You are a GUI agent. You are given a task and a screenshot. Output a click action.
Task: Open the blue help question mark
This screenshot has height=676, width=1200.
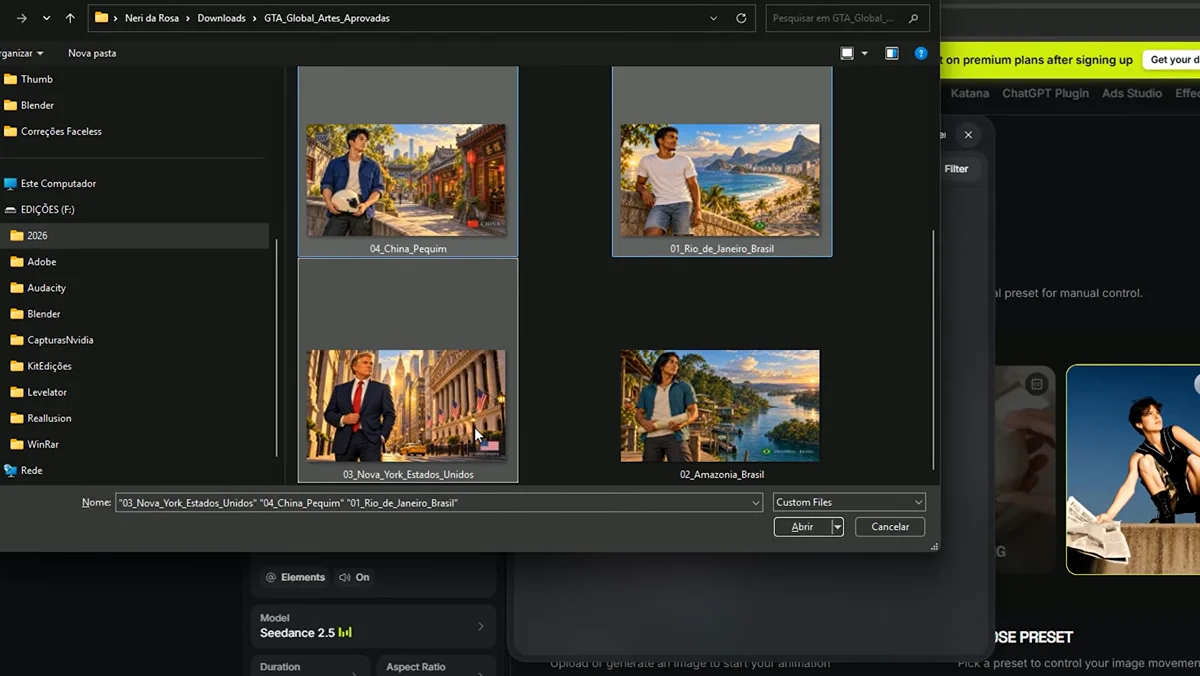point(921,53)
